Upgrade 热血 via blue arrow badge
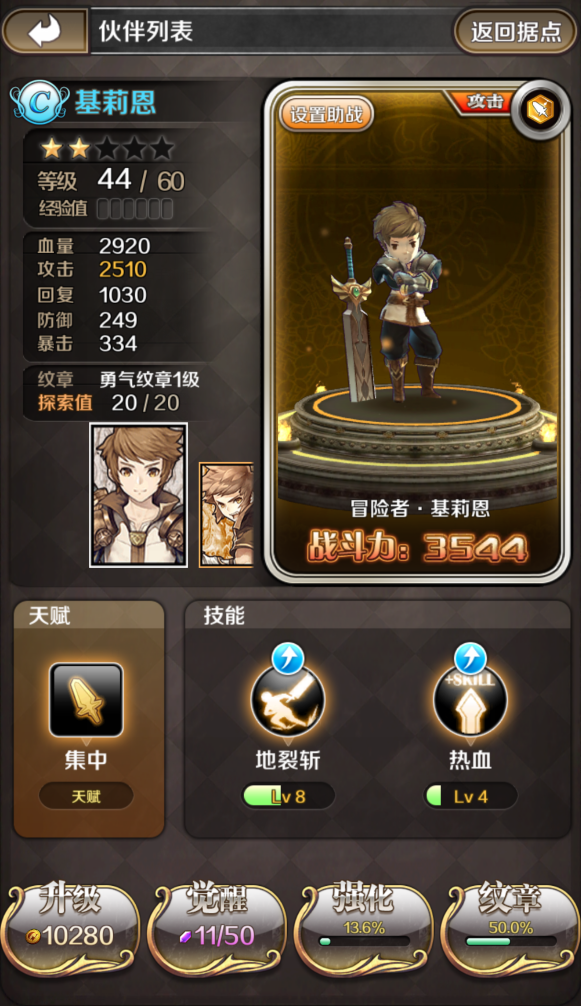This screenshot has height=1006, width=581. 470,659
